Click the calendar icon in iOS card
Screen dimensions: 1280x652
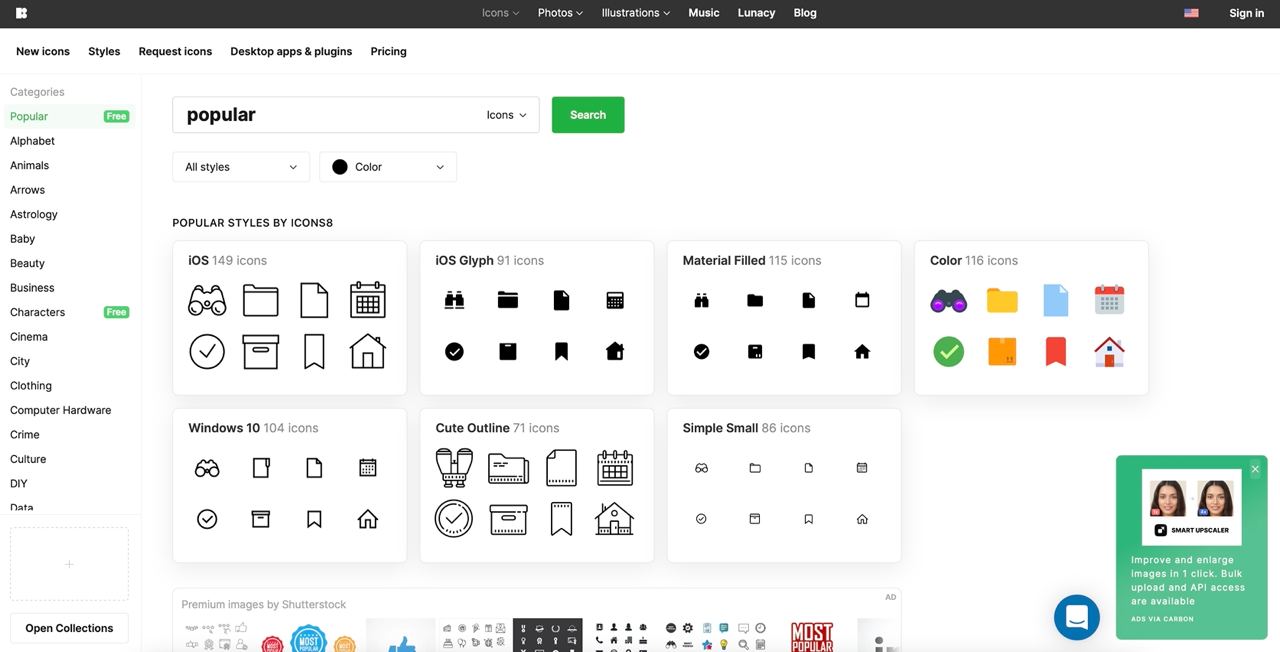(x=368, y=300)
